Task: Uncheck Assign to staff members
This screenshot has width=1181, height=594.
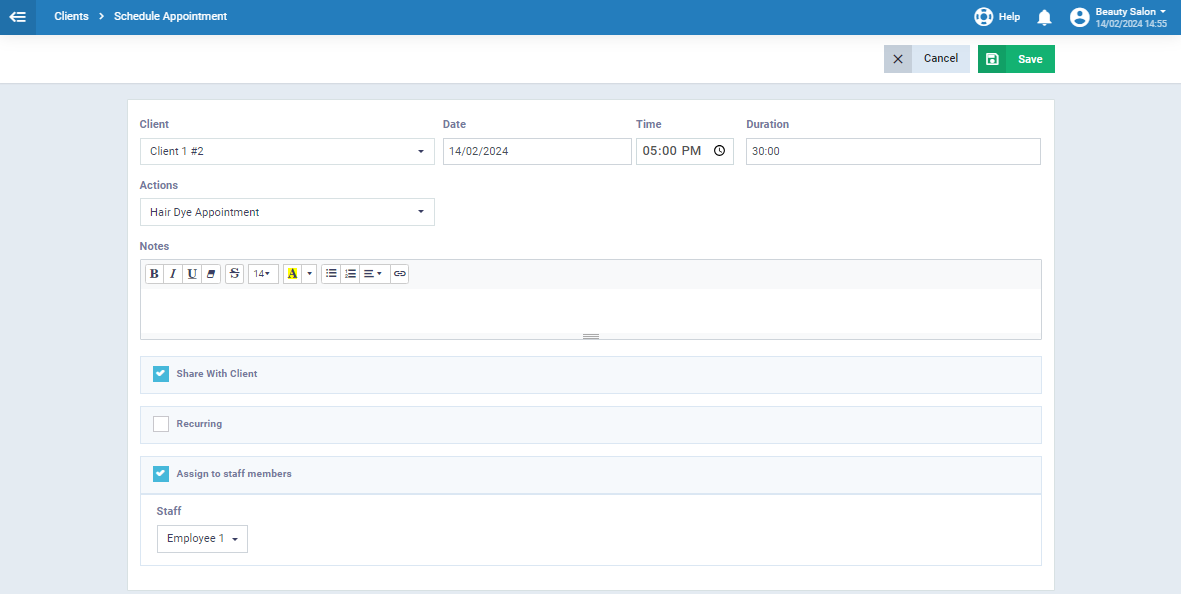Action: point(160,474)
